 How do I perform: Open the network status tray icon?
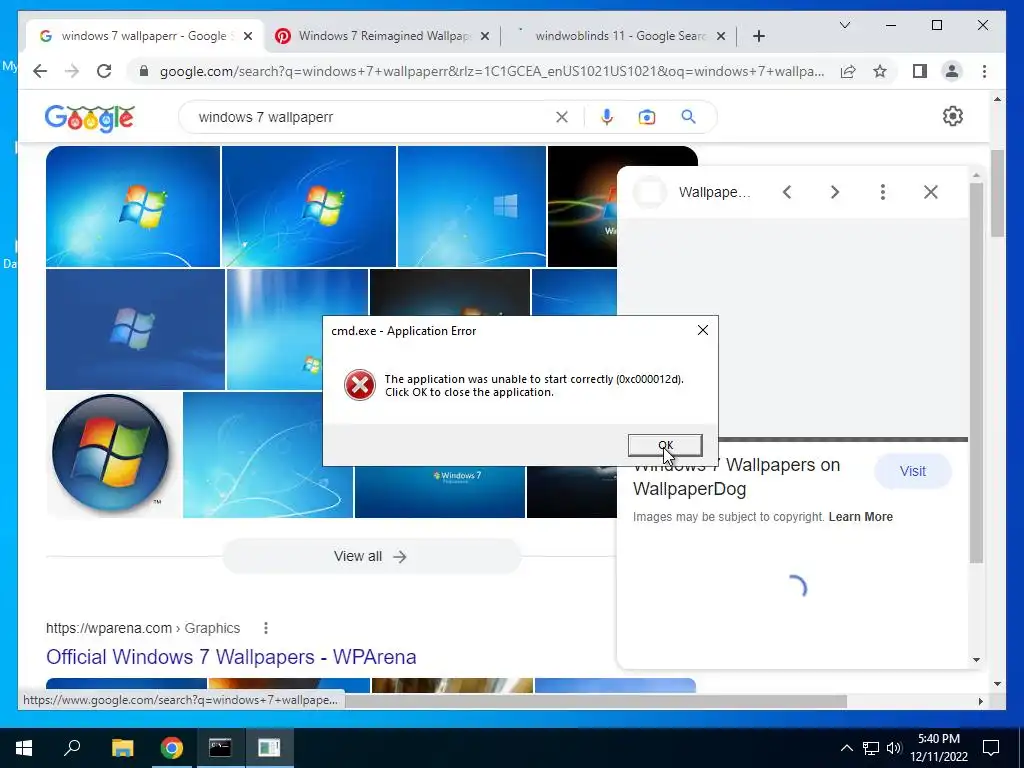pyautogui.click(x=871, y=748)
